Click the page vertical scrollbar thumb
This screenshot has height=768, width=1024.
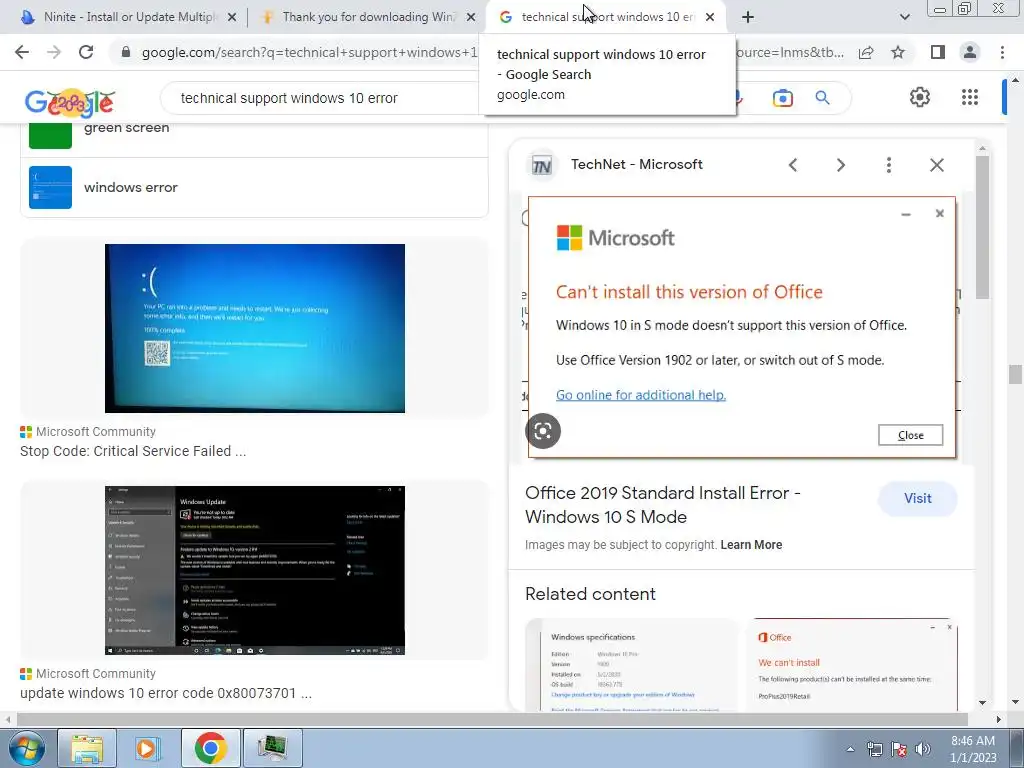pos(1015,375)
